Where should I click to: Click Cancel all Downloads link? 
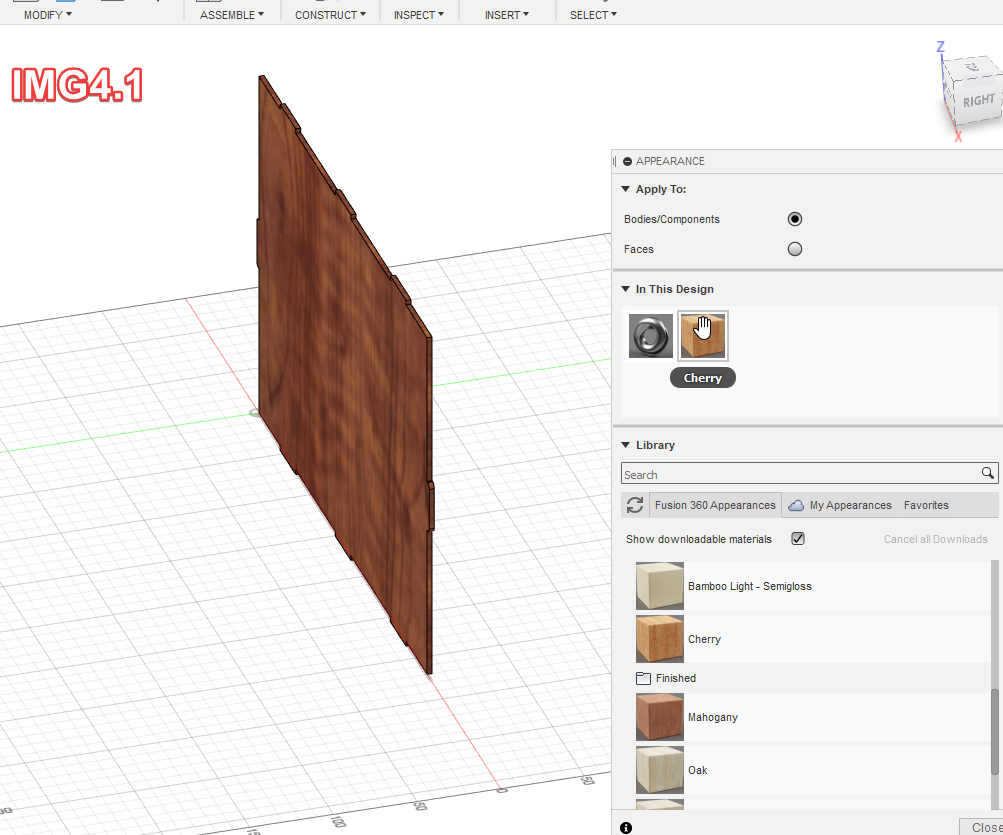[935, 539]
